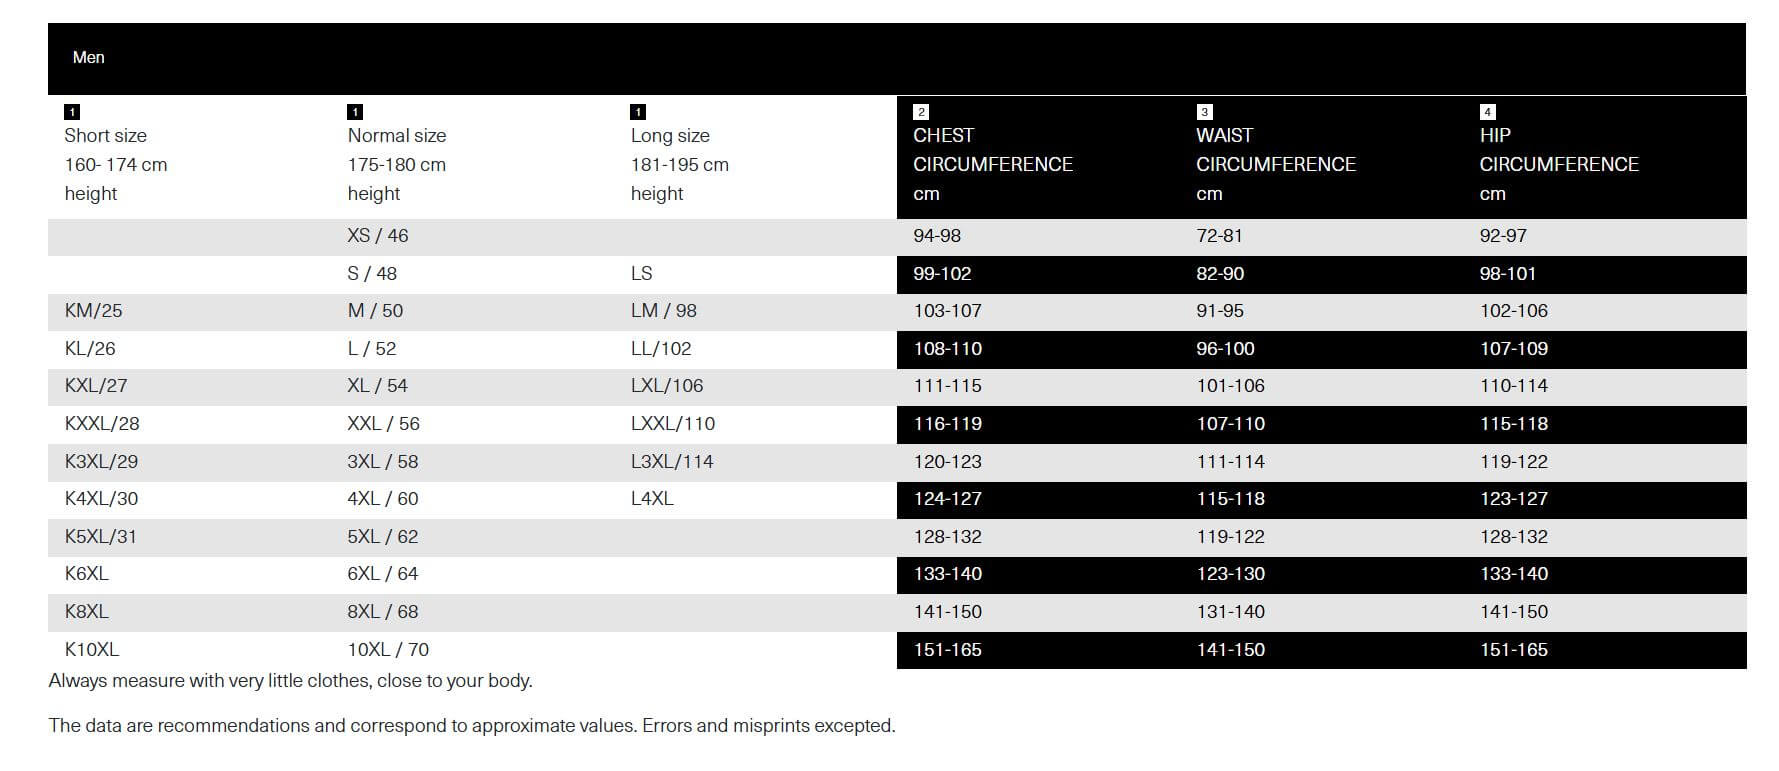
Task: Select the KM/25 short size cell
Action: pyautogui.click(x=94, y=311)
